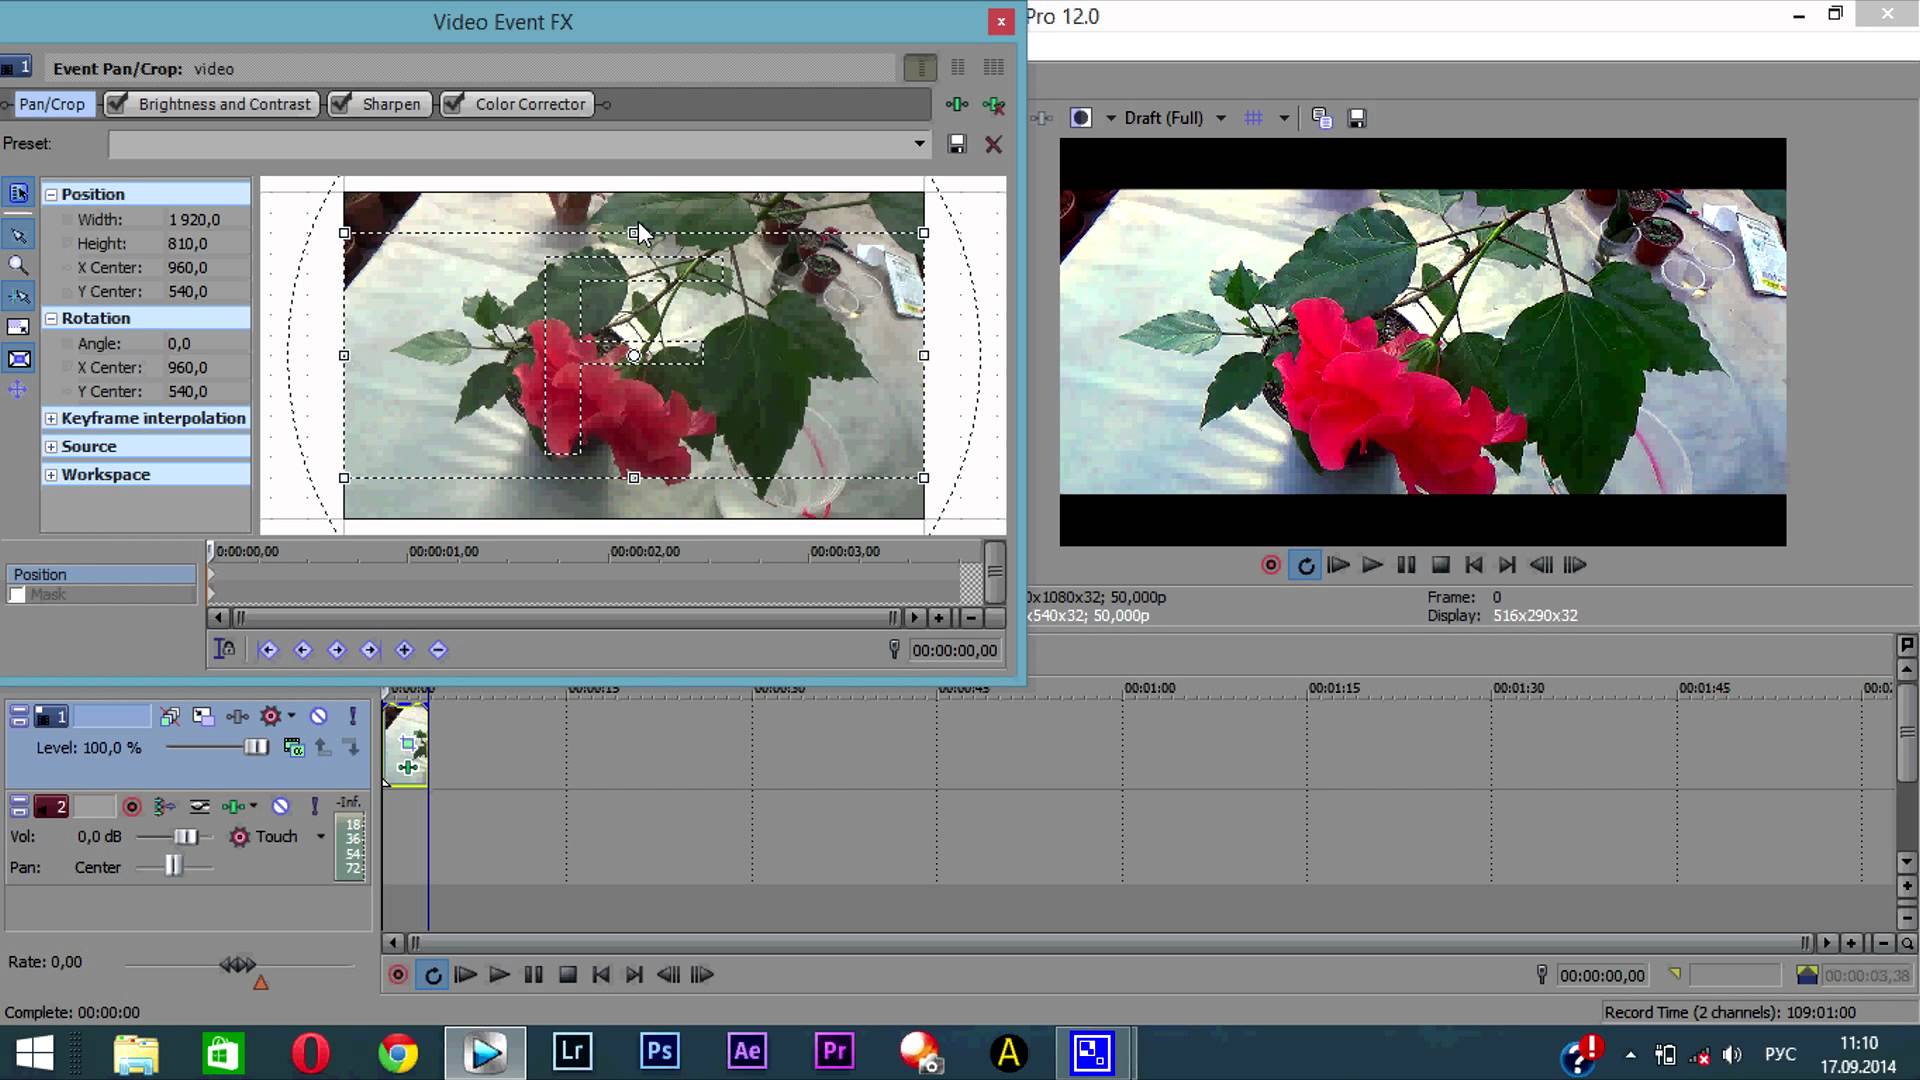Click the record enable button on track 2

coord(131,806)
